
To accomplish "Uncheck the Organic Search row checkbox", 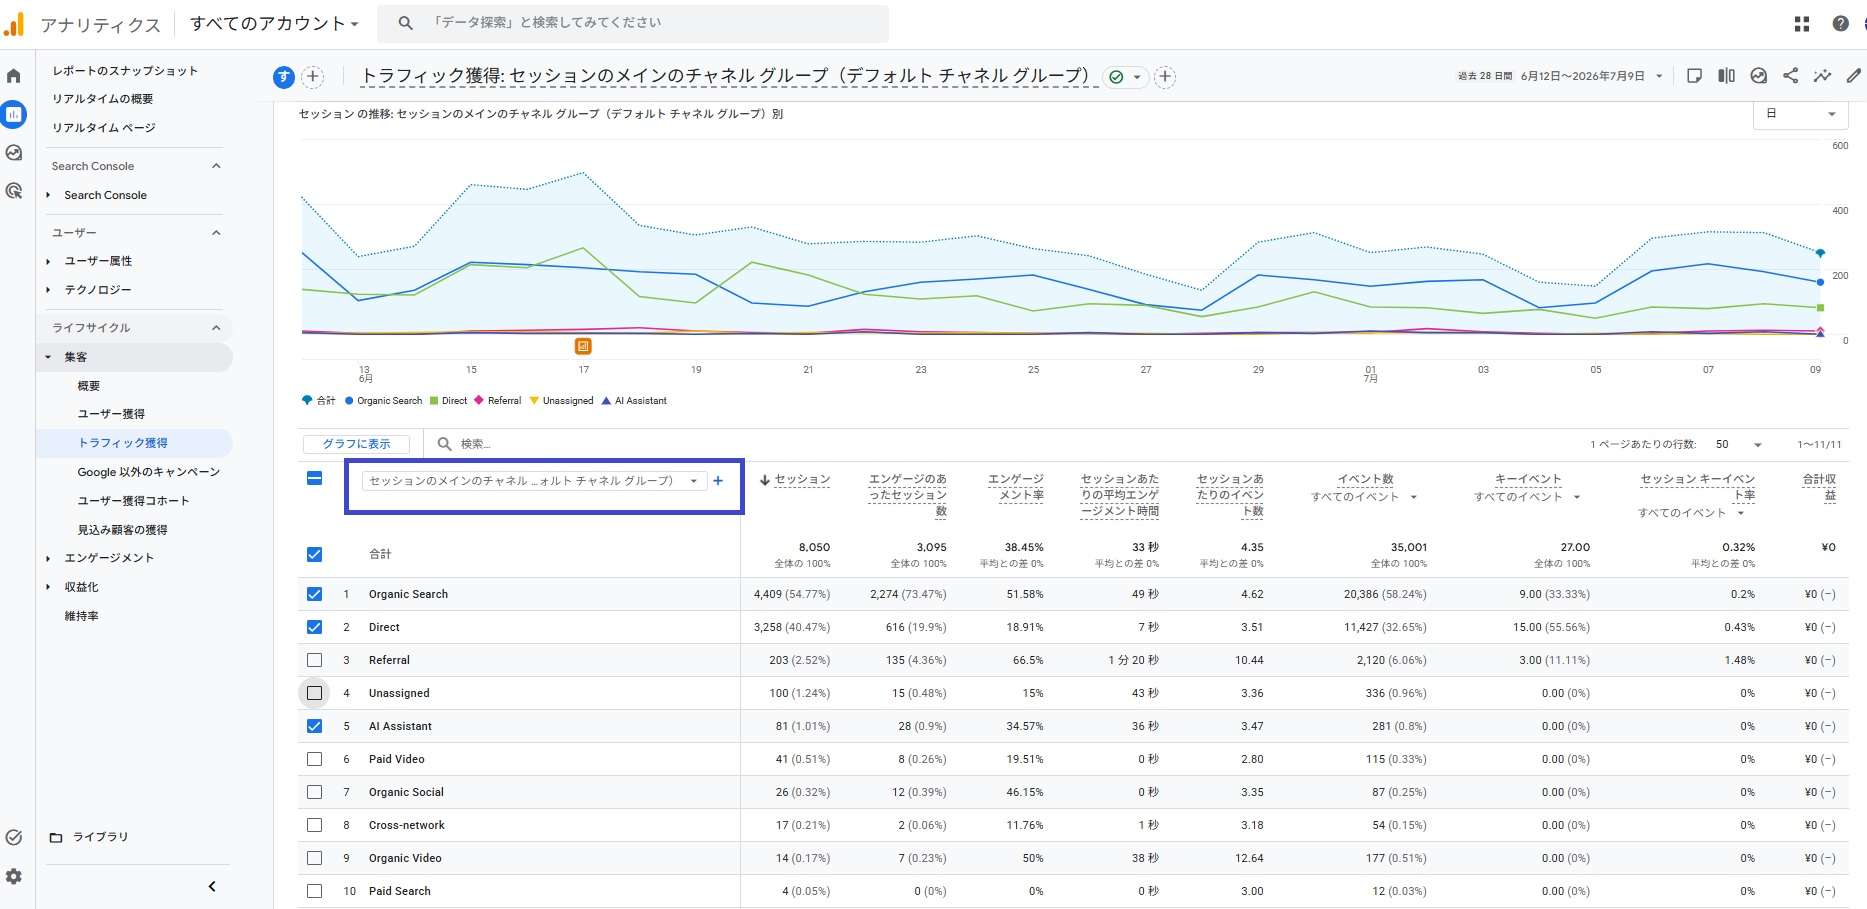I will [314, 594].
